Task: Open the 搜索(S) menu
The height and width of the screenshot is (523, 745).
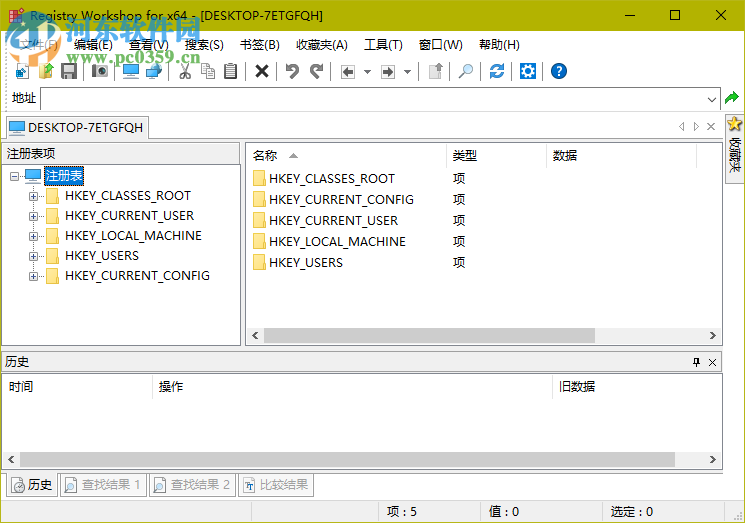Action: (204, 45)
